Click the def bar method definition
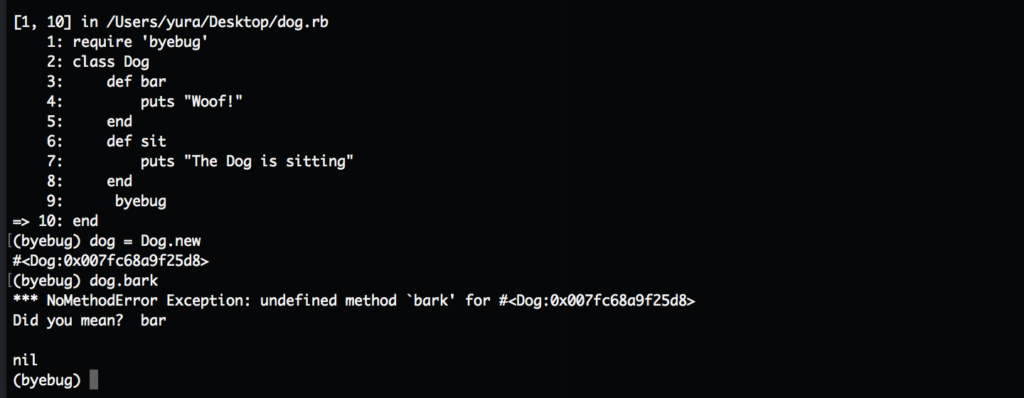Screen dimensions: 1024x398 [136, 82]
